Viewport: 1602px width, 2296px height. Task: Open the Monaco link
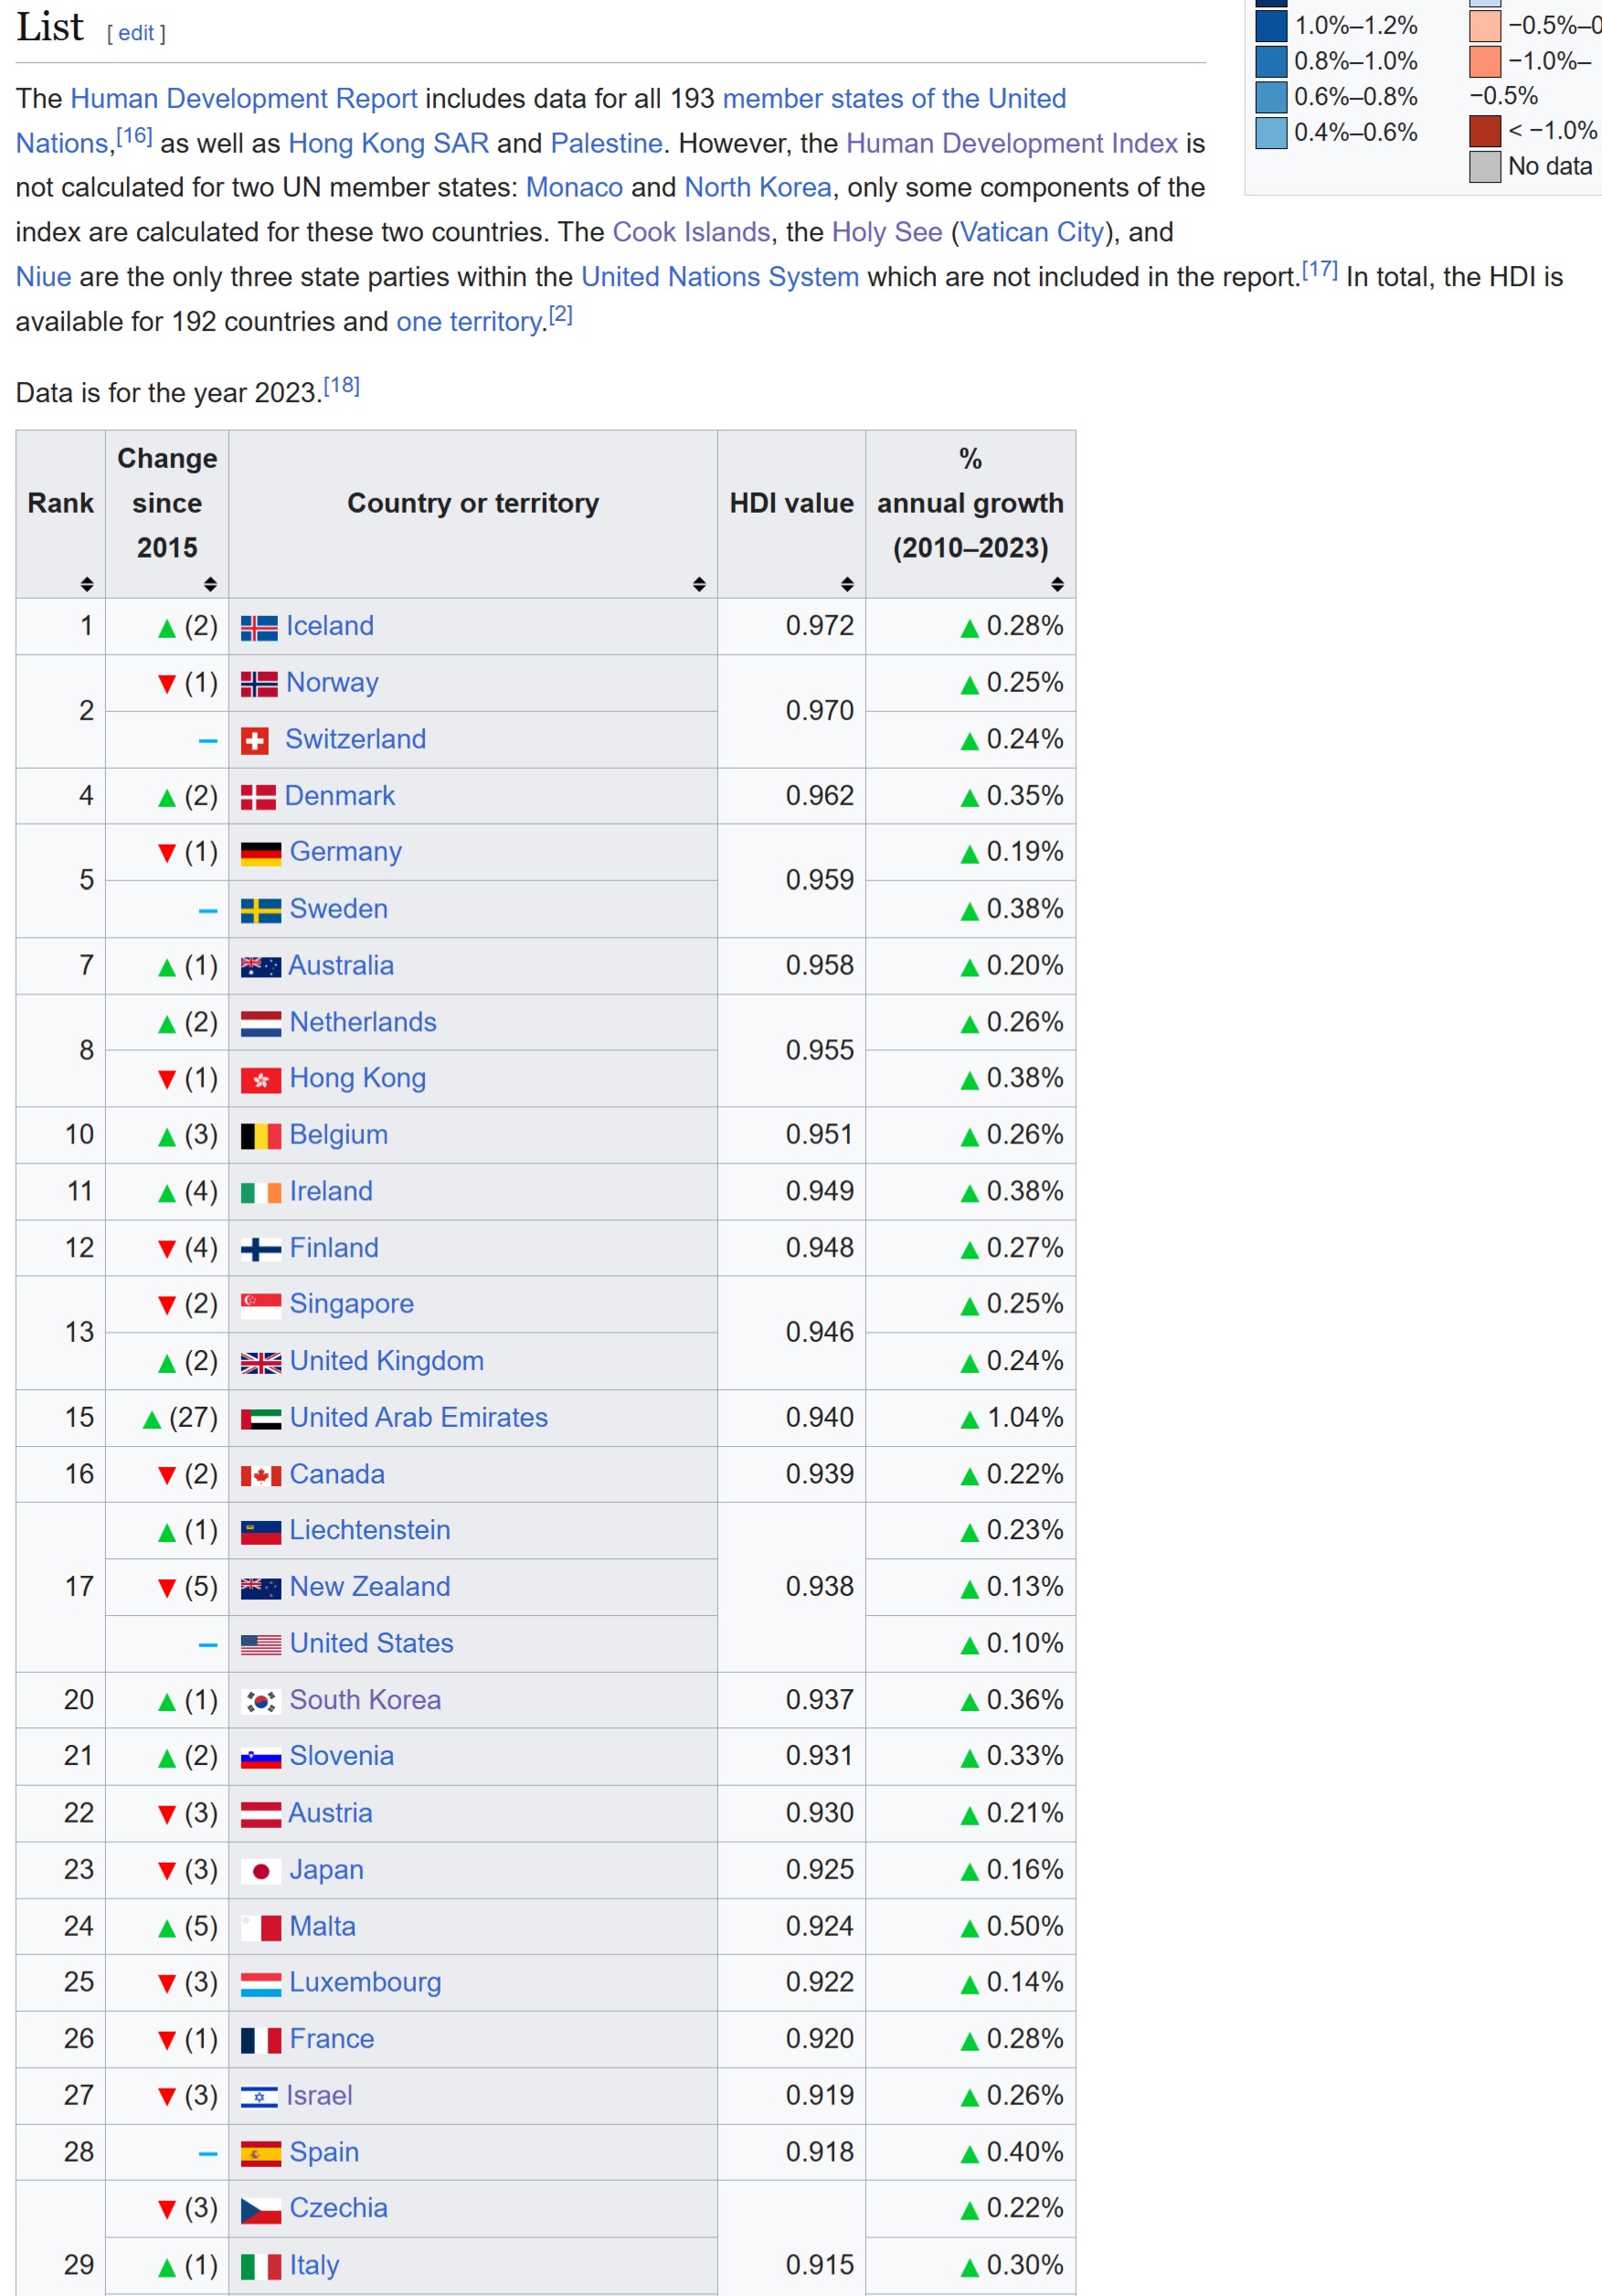point(574,188)
